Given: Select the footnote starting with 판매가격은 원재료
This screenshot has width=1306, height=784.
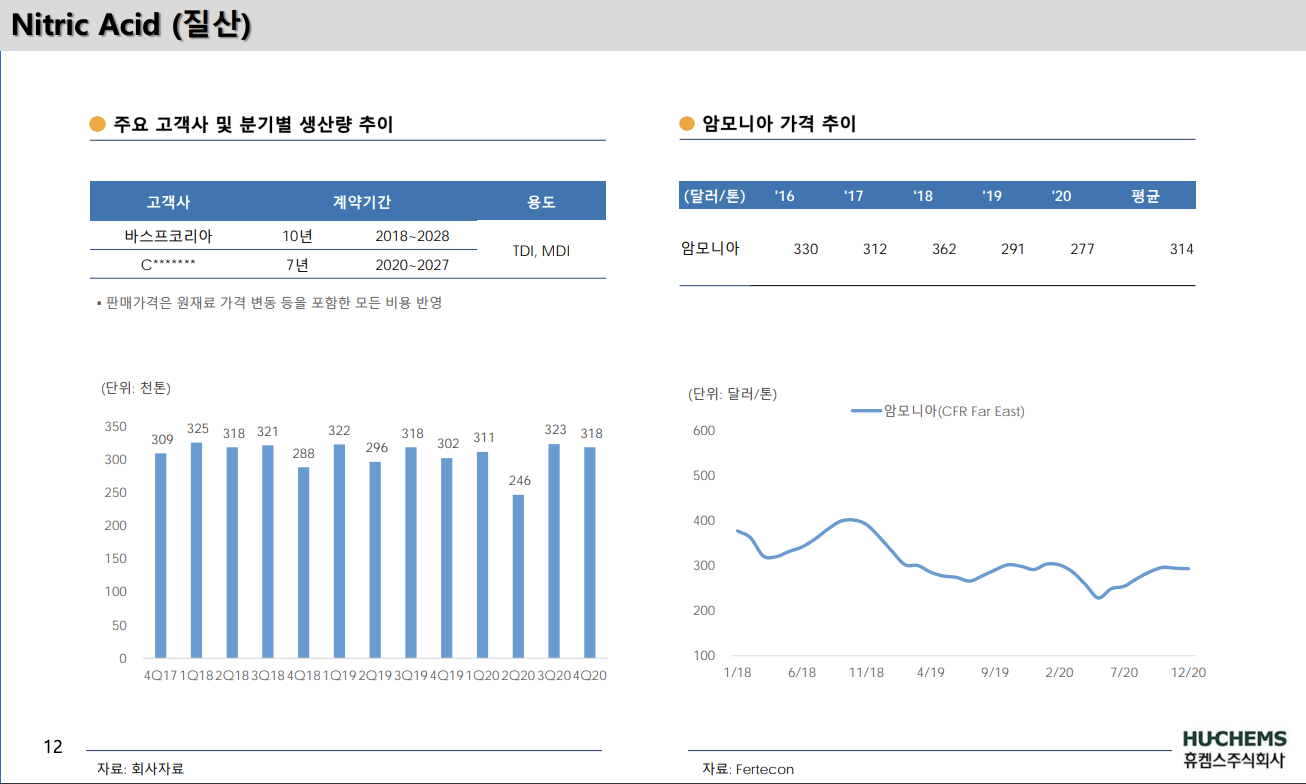Looking at the screenshot, I should 270,302.
